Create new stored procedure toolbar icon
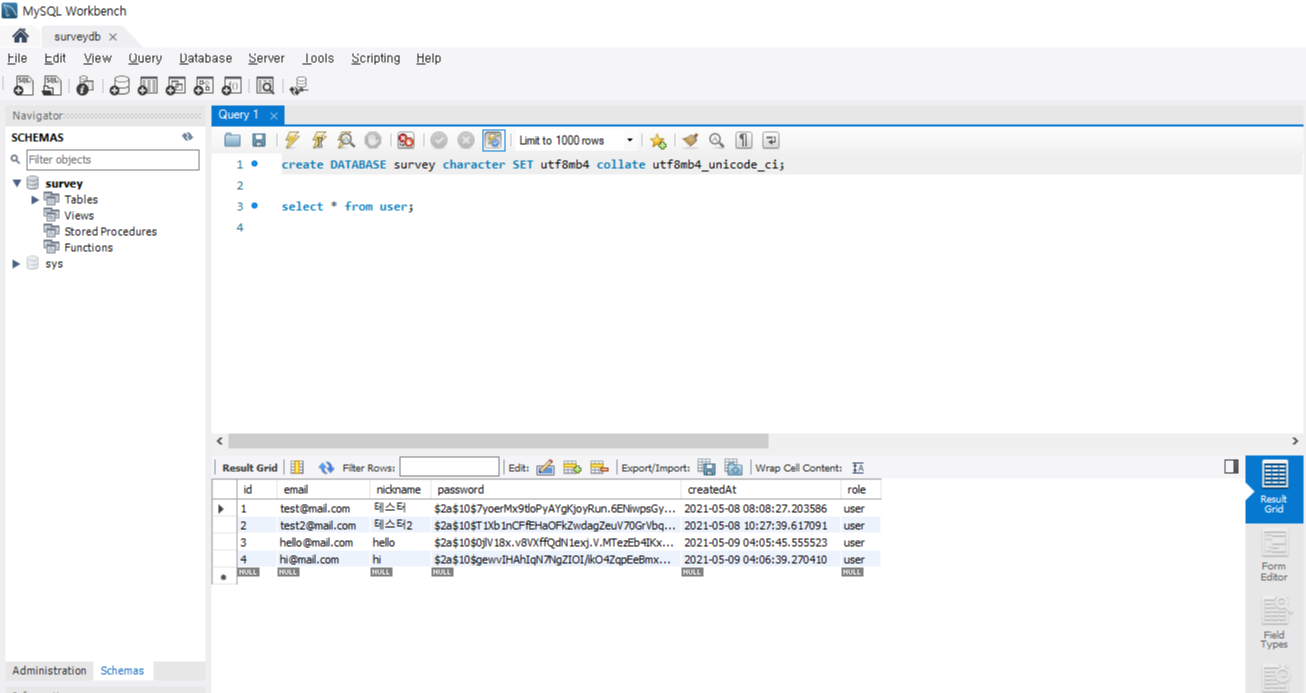The image size is (1306, 693). point(204,86)
